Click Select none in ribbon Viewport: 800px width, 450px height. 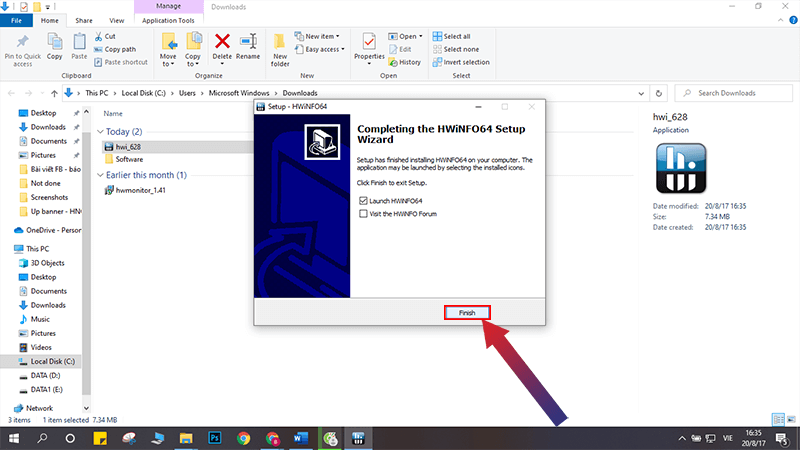(x=456, y=49)
